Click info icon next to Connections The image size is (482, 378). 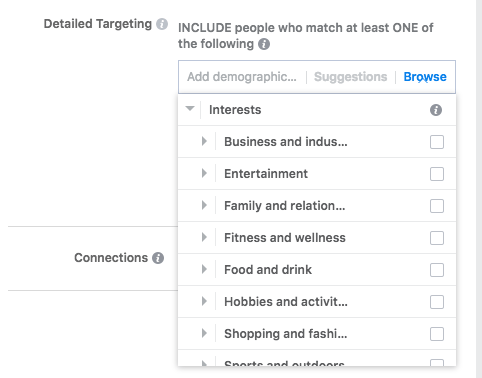tap(158, 258)
